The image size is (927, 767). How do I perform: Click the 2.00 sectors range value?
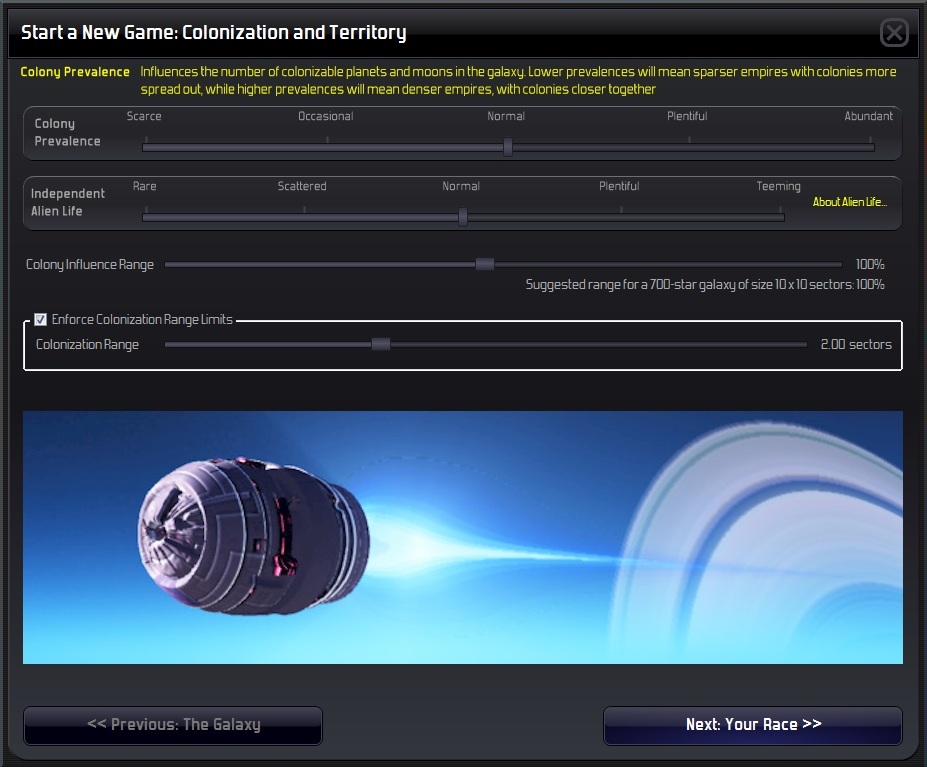click(x=856, y=344)
